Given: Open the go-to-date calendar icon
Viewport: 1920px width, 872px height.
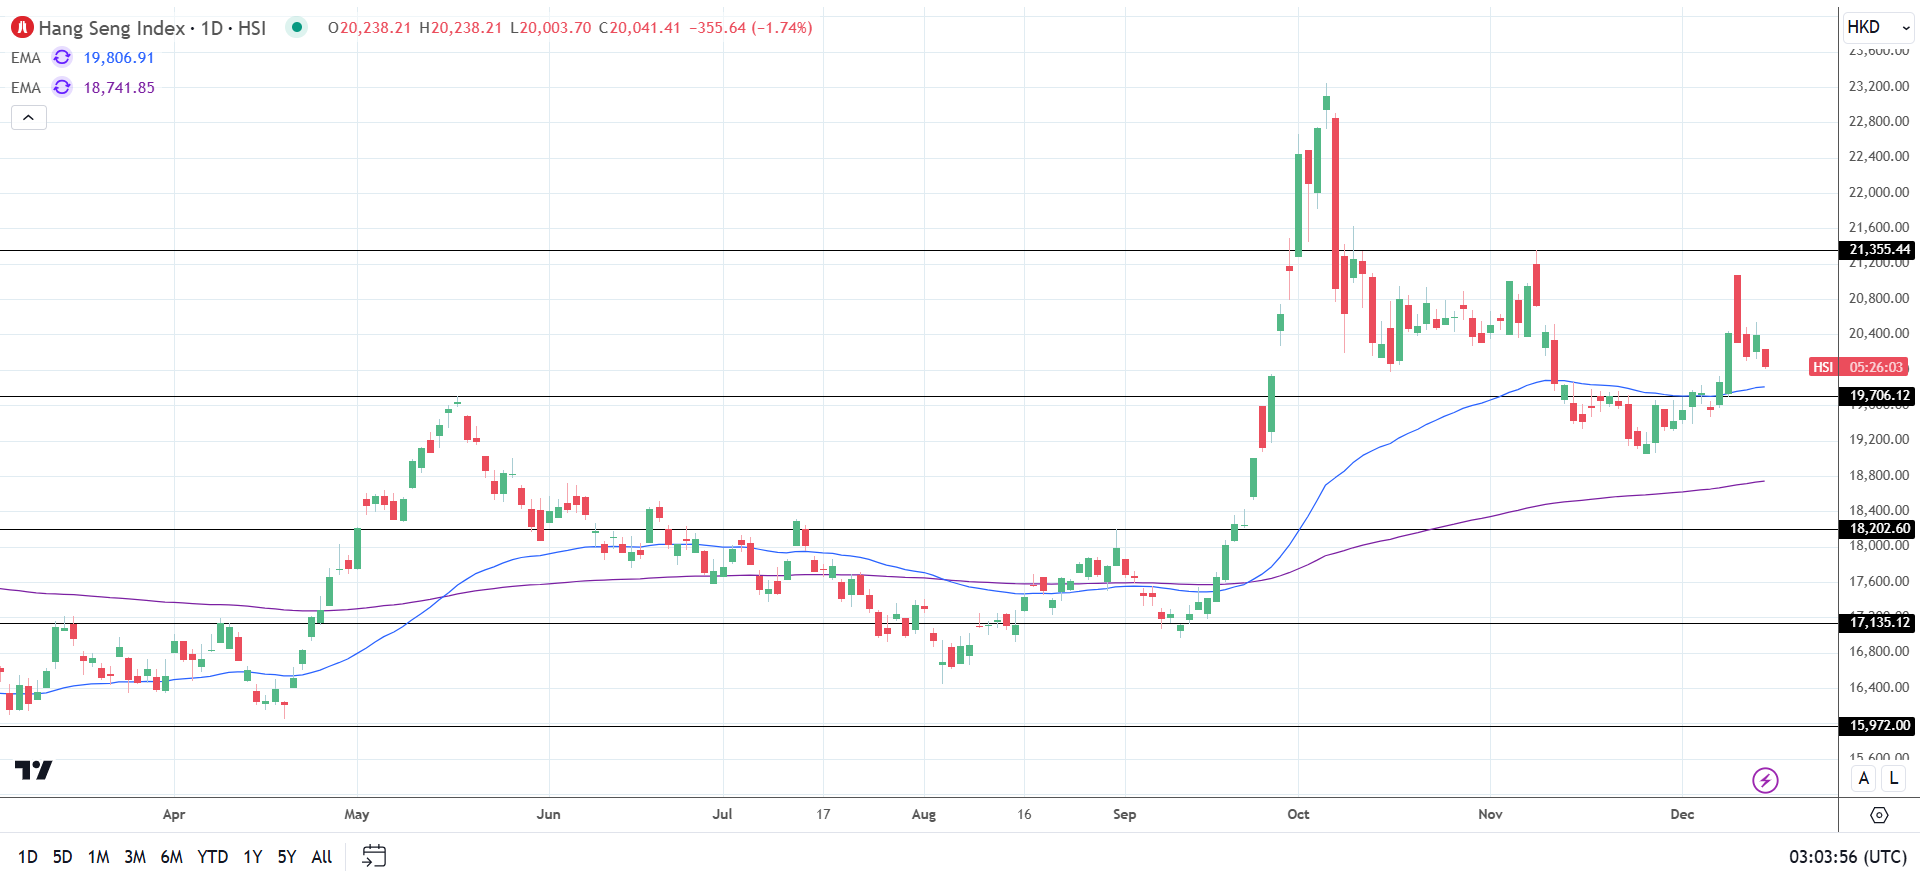Looking at the screenshot, I should click(374, 856).
